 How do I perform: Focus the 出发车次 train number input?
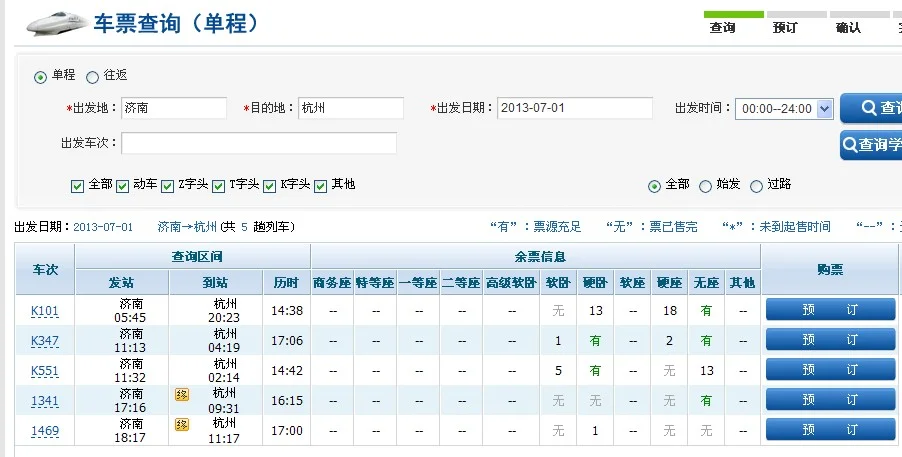(x=259, y=143)
